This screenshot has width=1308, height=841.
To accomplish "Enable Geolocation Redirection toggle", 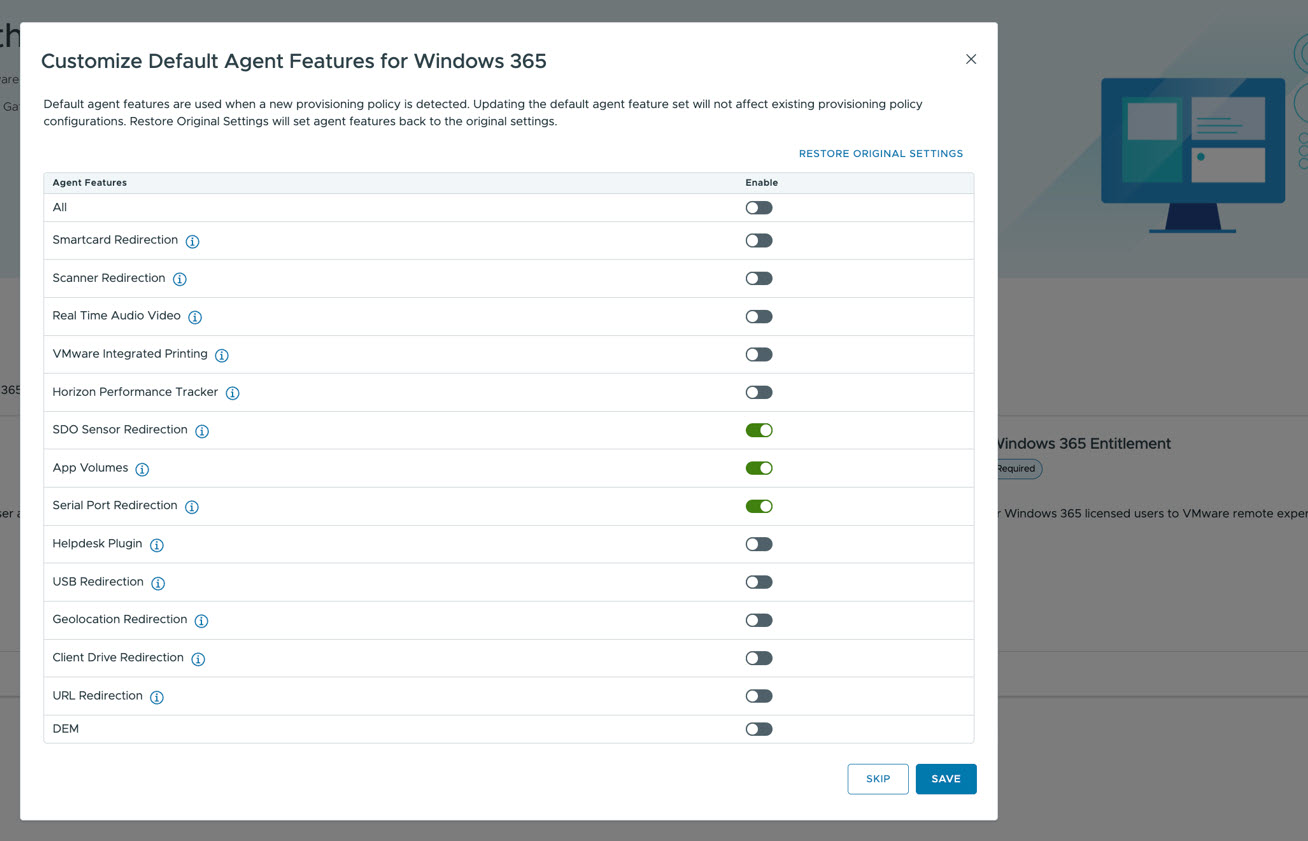I will (x=759, y=620).
